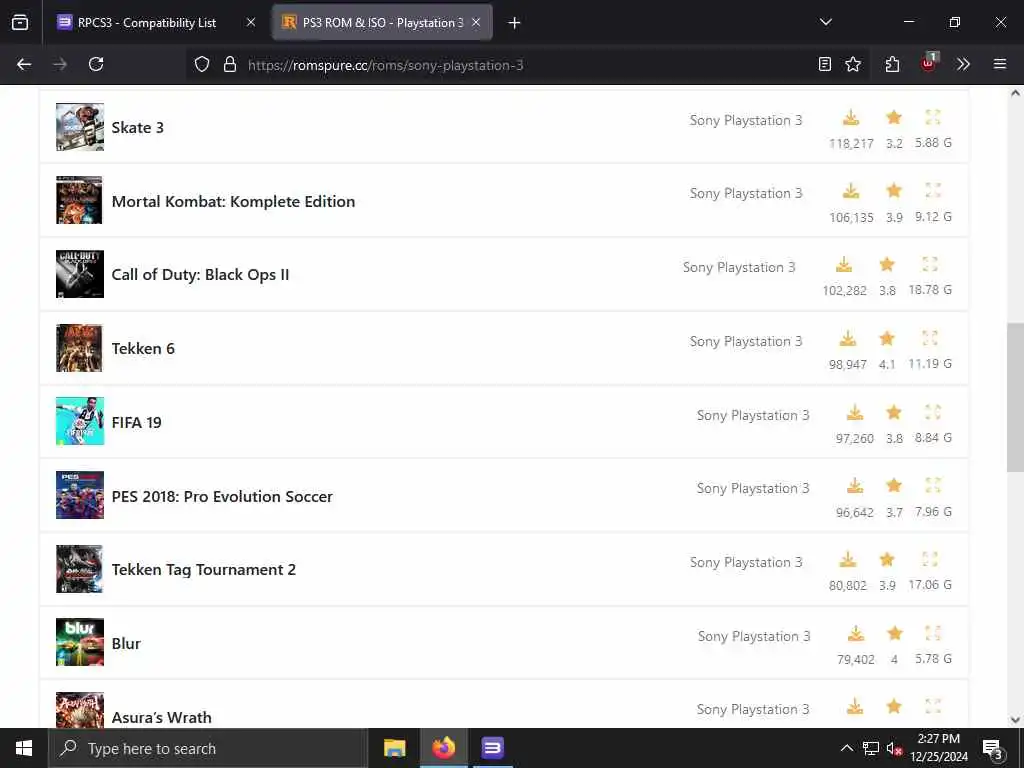Show site tracking protection shield info
This screenshot has width=1024, height=768.
click(202, 64)
